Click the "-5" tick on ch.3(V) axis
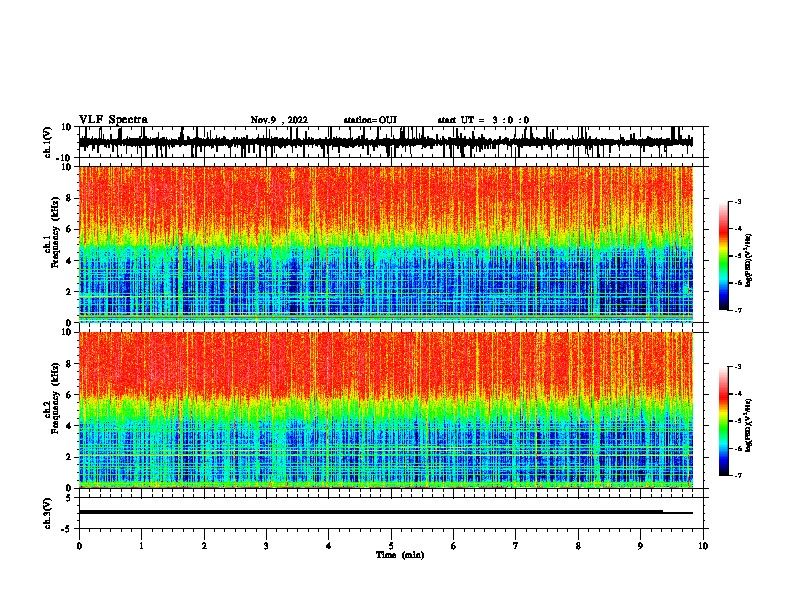The image size is (792, 612). [68, 529]
